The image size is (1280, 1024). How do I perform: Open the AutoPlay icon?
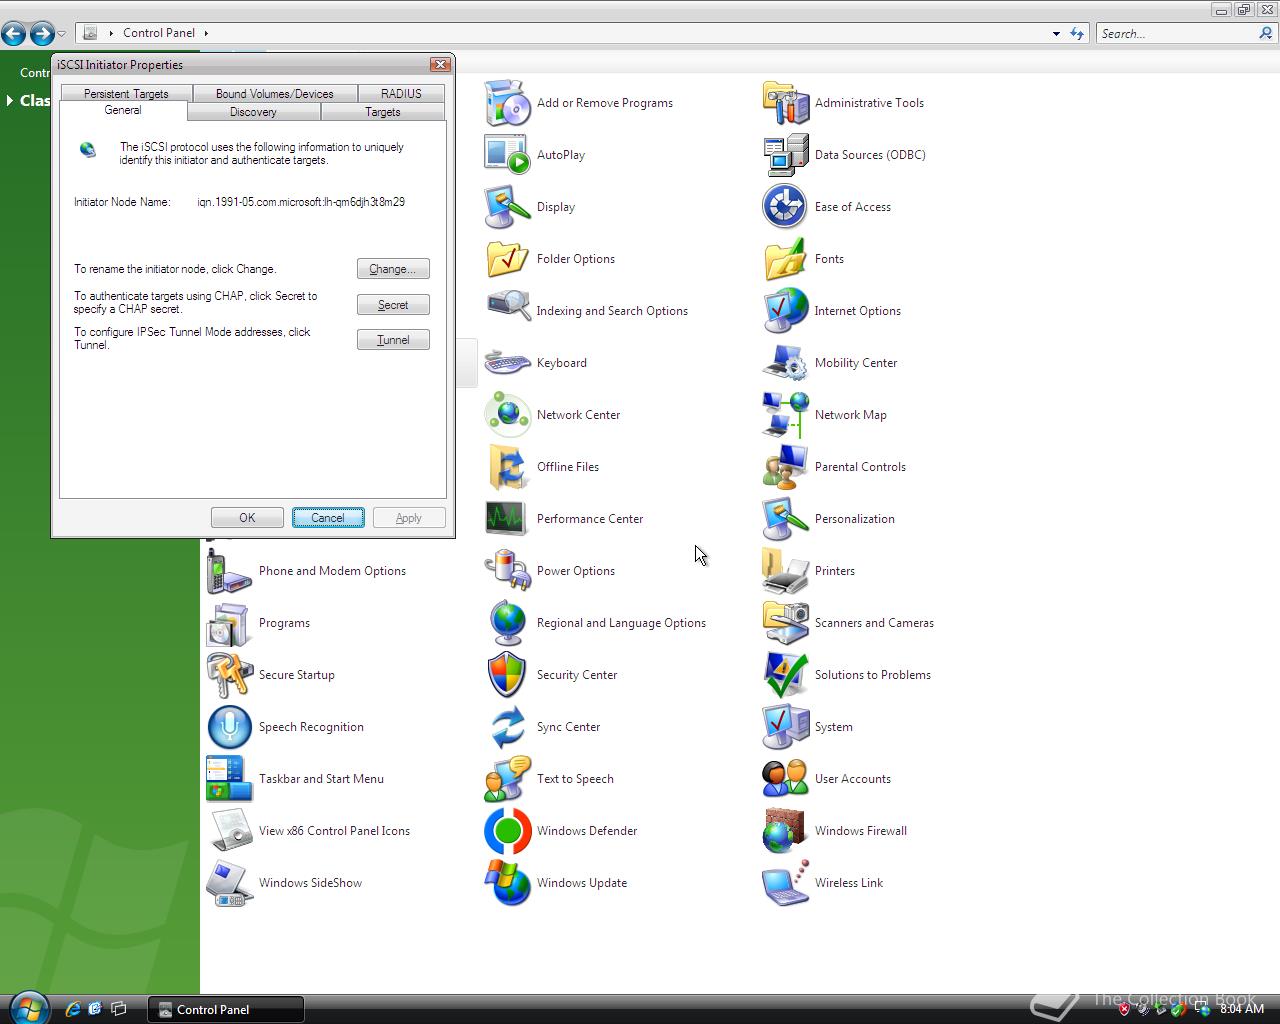pyautogui.click(x=507, y=155)
